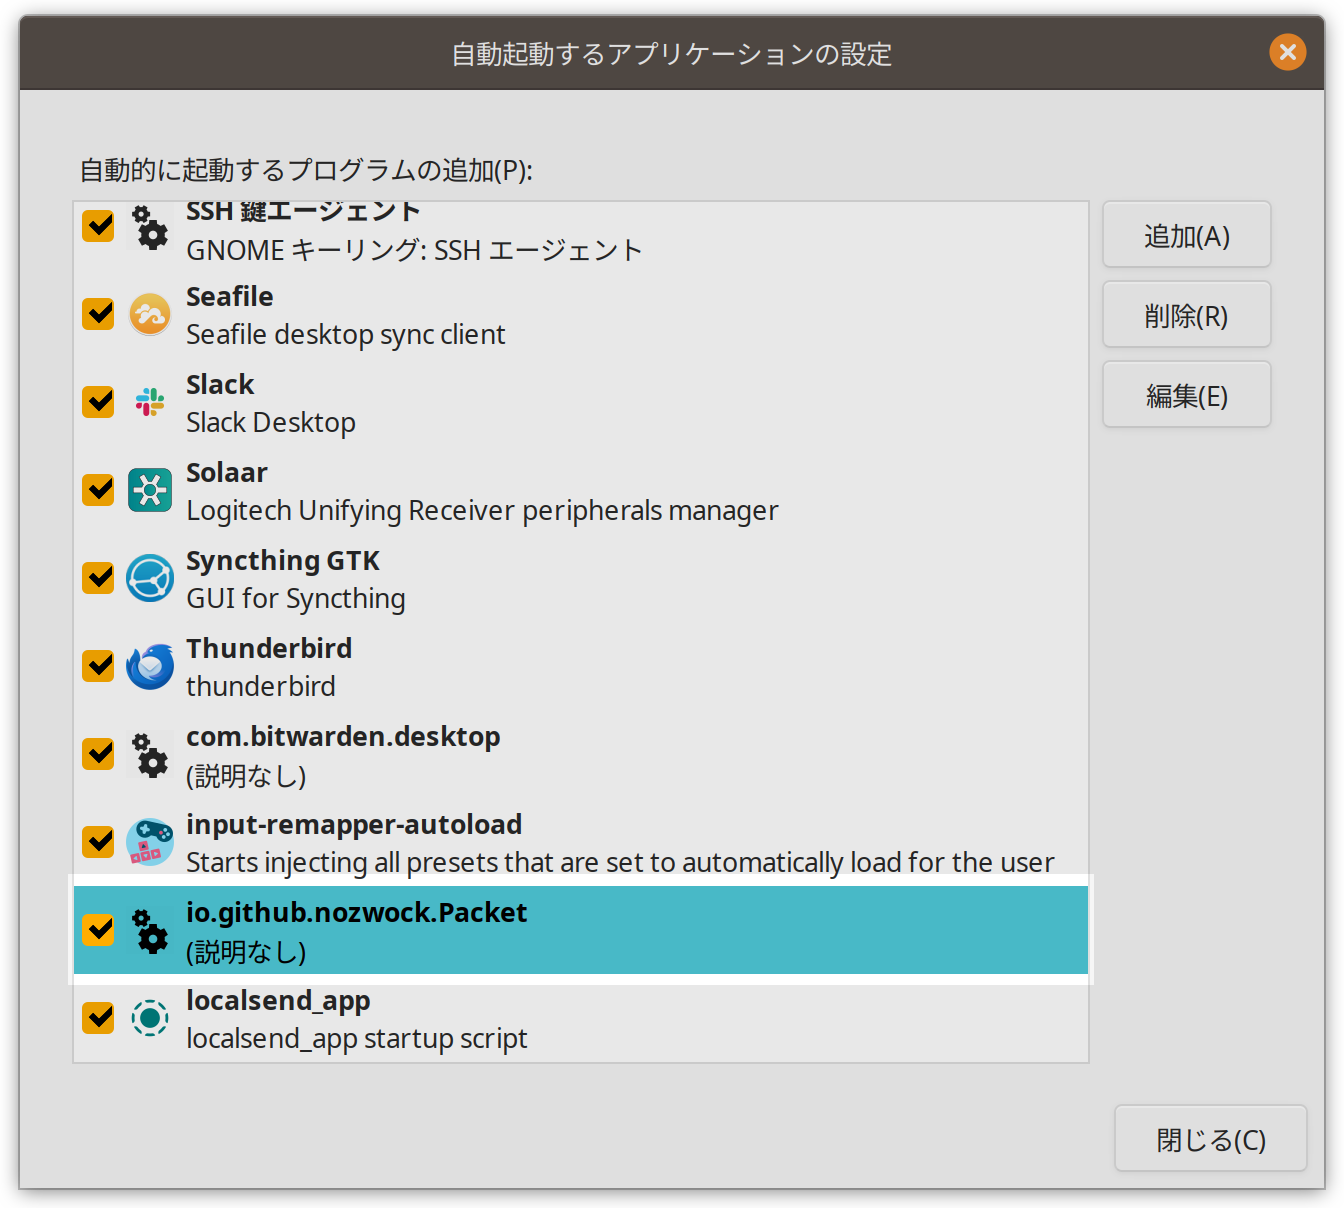The height and width of the screenshot is (1208, 1344).
Task: Click the localsend_app icon
Action: point(150,1018)
